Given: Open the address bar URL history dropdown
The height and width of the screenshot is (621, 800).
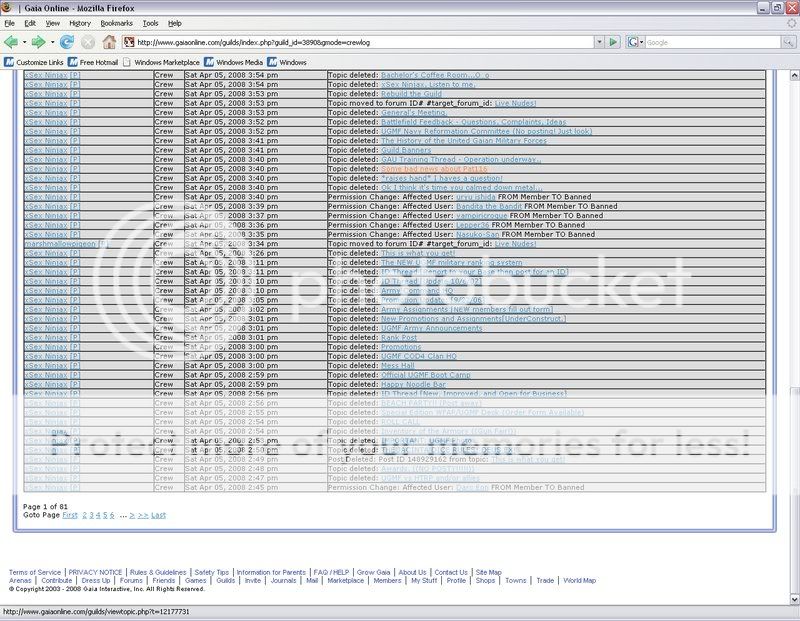Looking at the screenshot, I should [599, 42].
